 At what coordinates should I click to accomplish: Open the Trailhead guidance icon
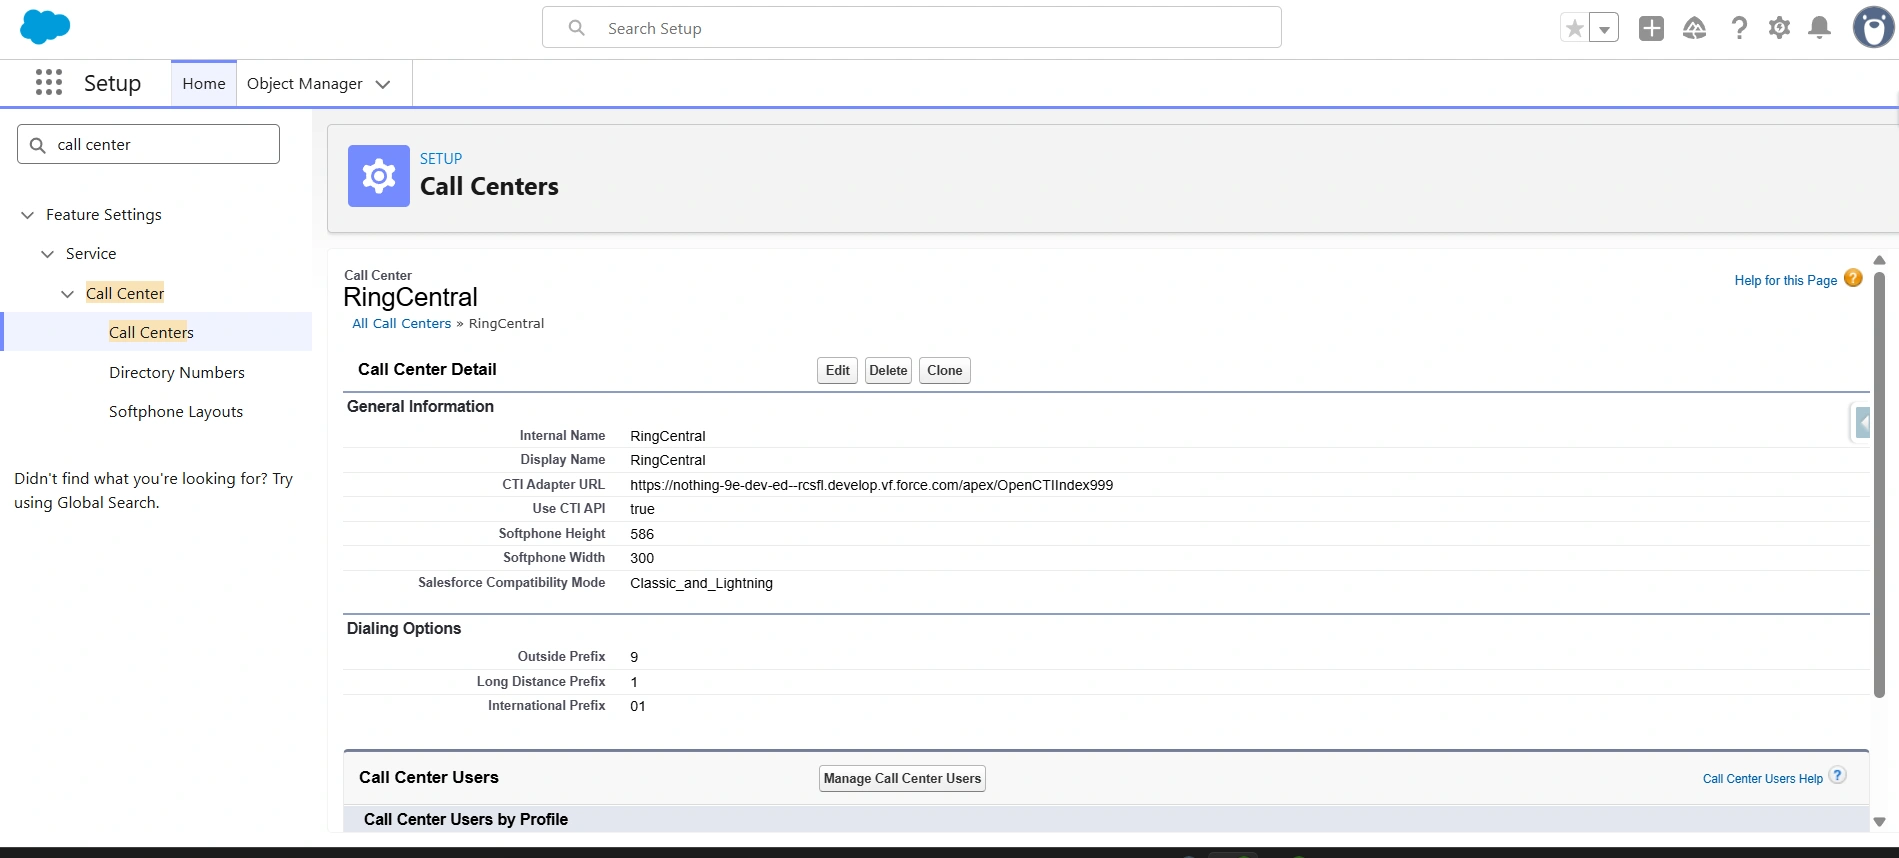tap(1694, 28)
